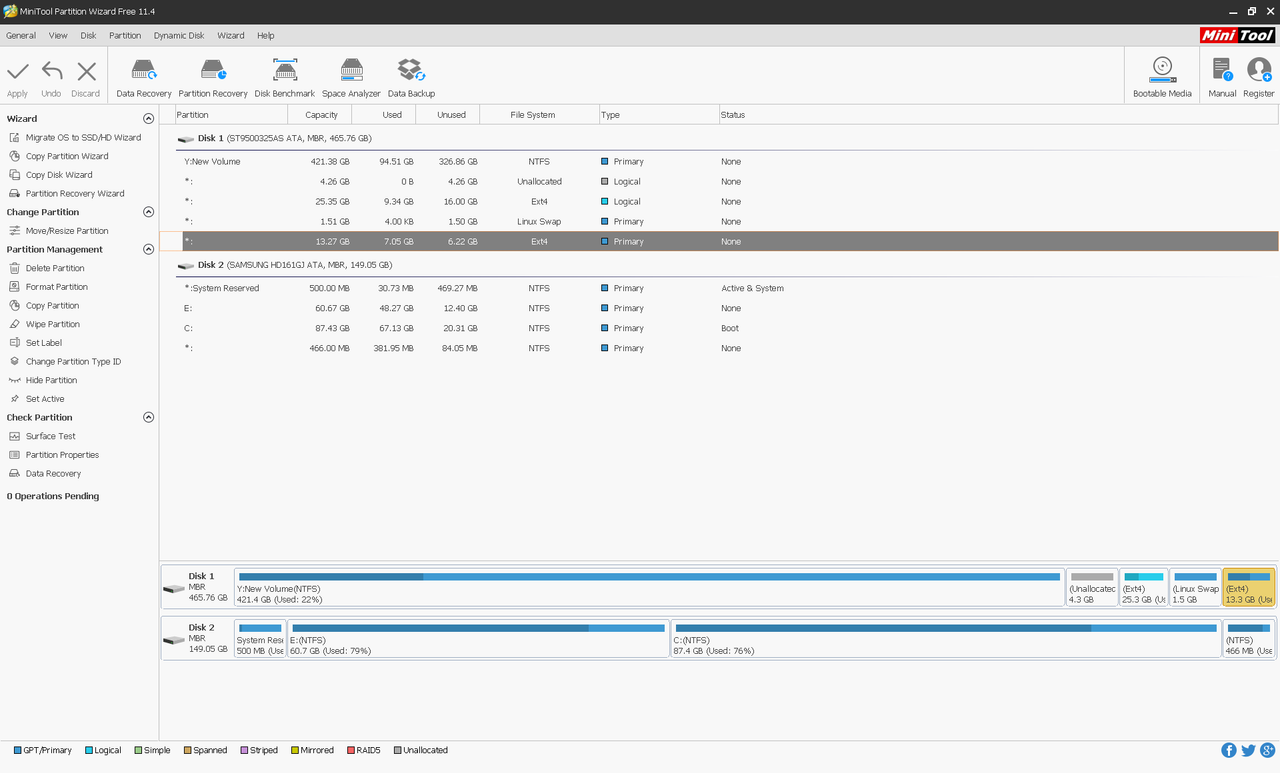Choose Format Partition in sidebar
Image resolution: width=1280 pixels, height=773 pixels.
[49, 287]
